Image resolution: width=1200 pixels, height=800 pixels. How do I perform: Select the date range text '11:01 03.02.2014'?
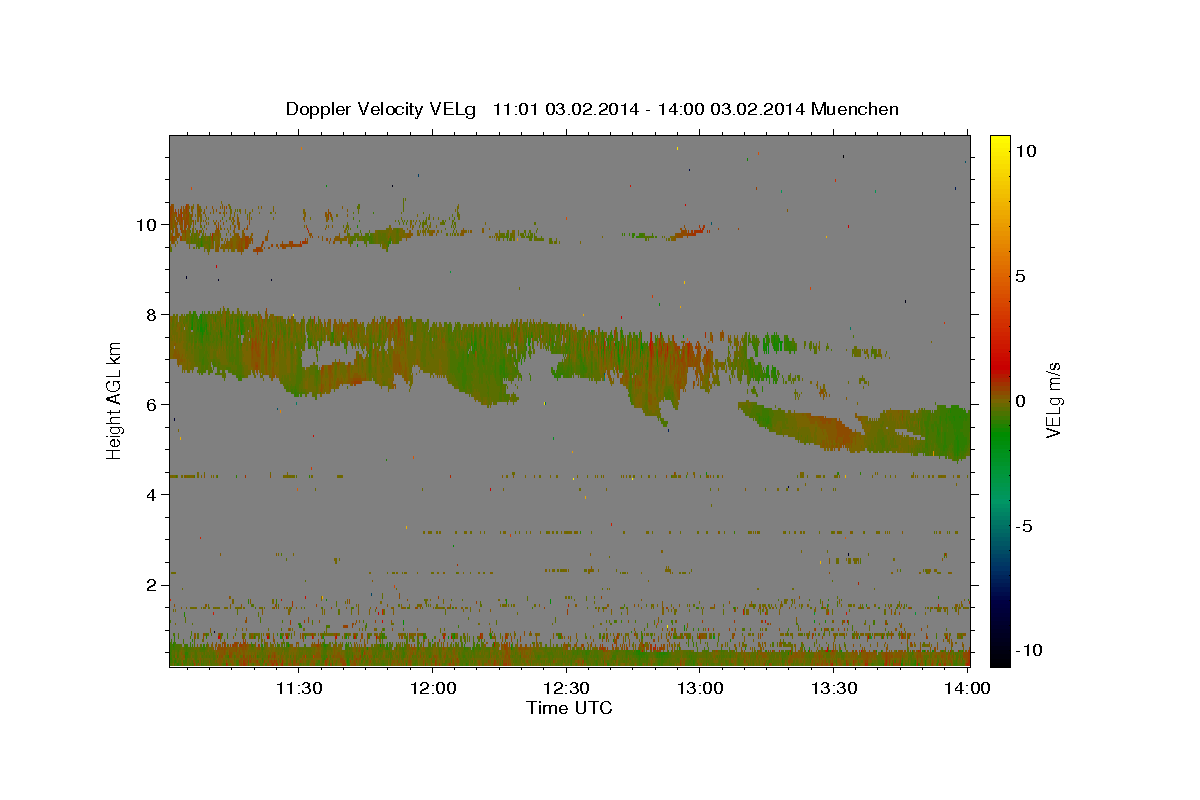coord(564,109)
